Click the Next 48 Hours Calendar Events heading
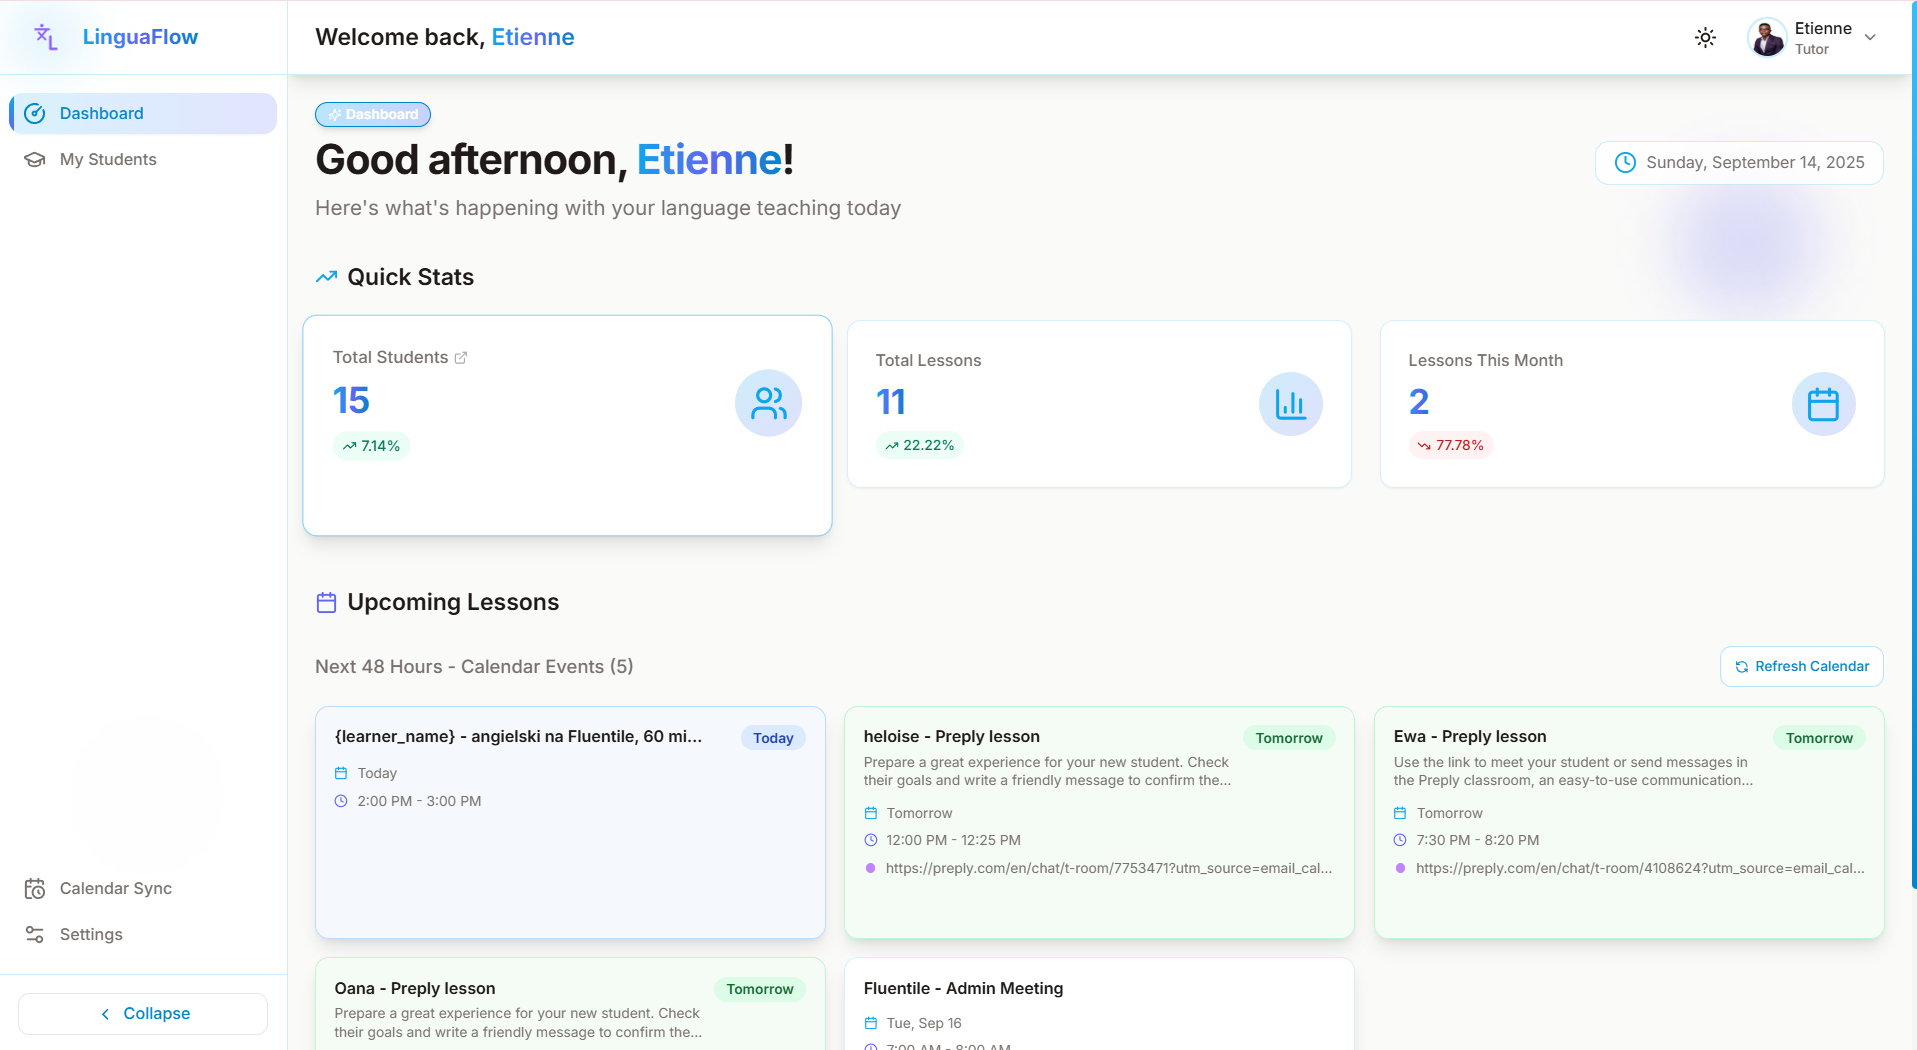1917x1050 pixels. click(474, 667)
